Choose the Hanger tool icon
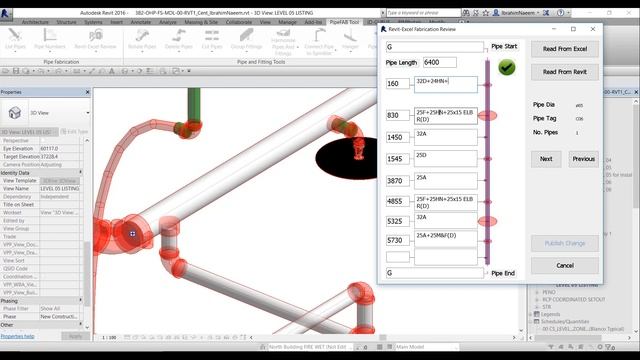The height and width of the screenshot is (360, 640). (350, 36)
